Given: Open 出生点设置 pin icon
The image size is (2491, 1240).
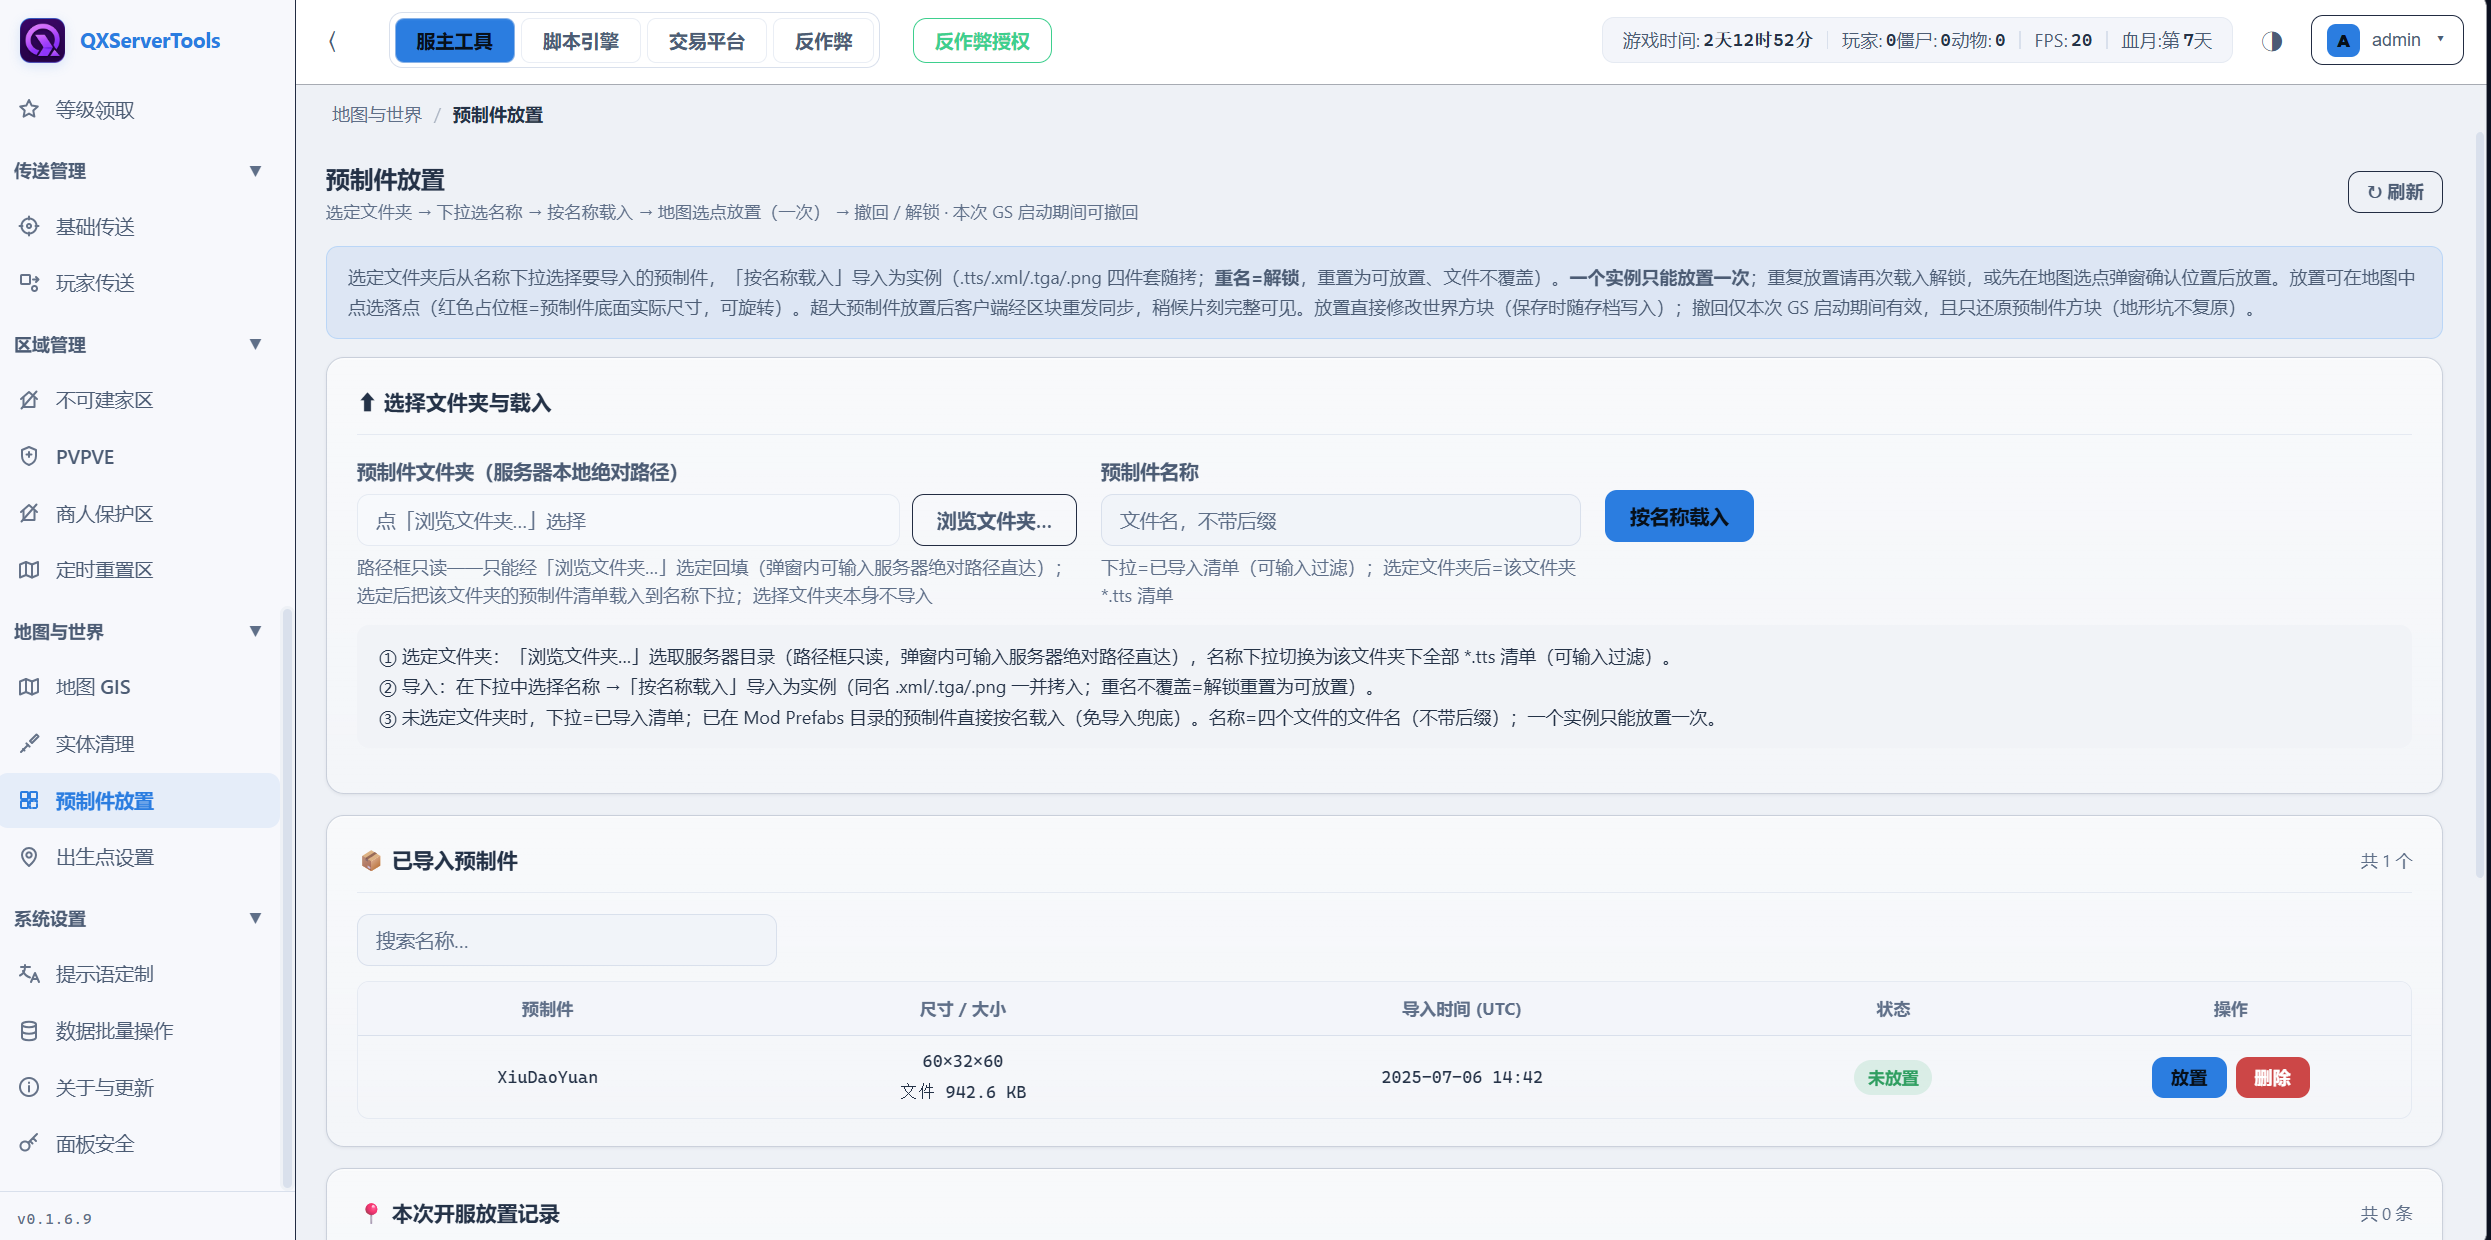Looking at the screenshot, I should pos(29,857).
